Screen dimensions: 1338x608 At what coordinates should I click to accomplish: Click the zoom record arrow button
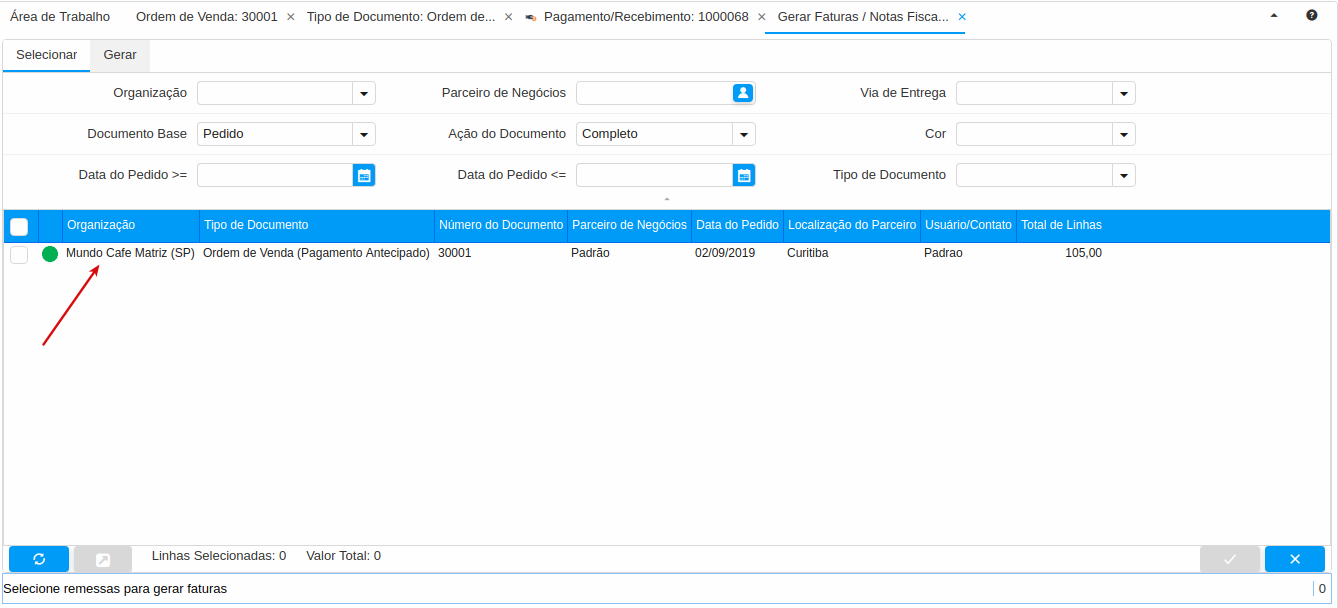[x=103, y=559]
